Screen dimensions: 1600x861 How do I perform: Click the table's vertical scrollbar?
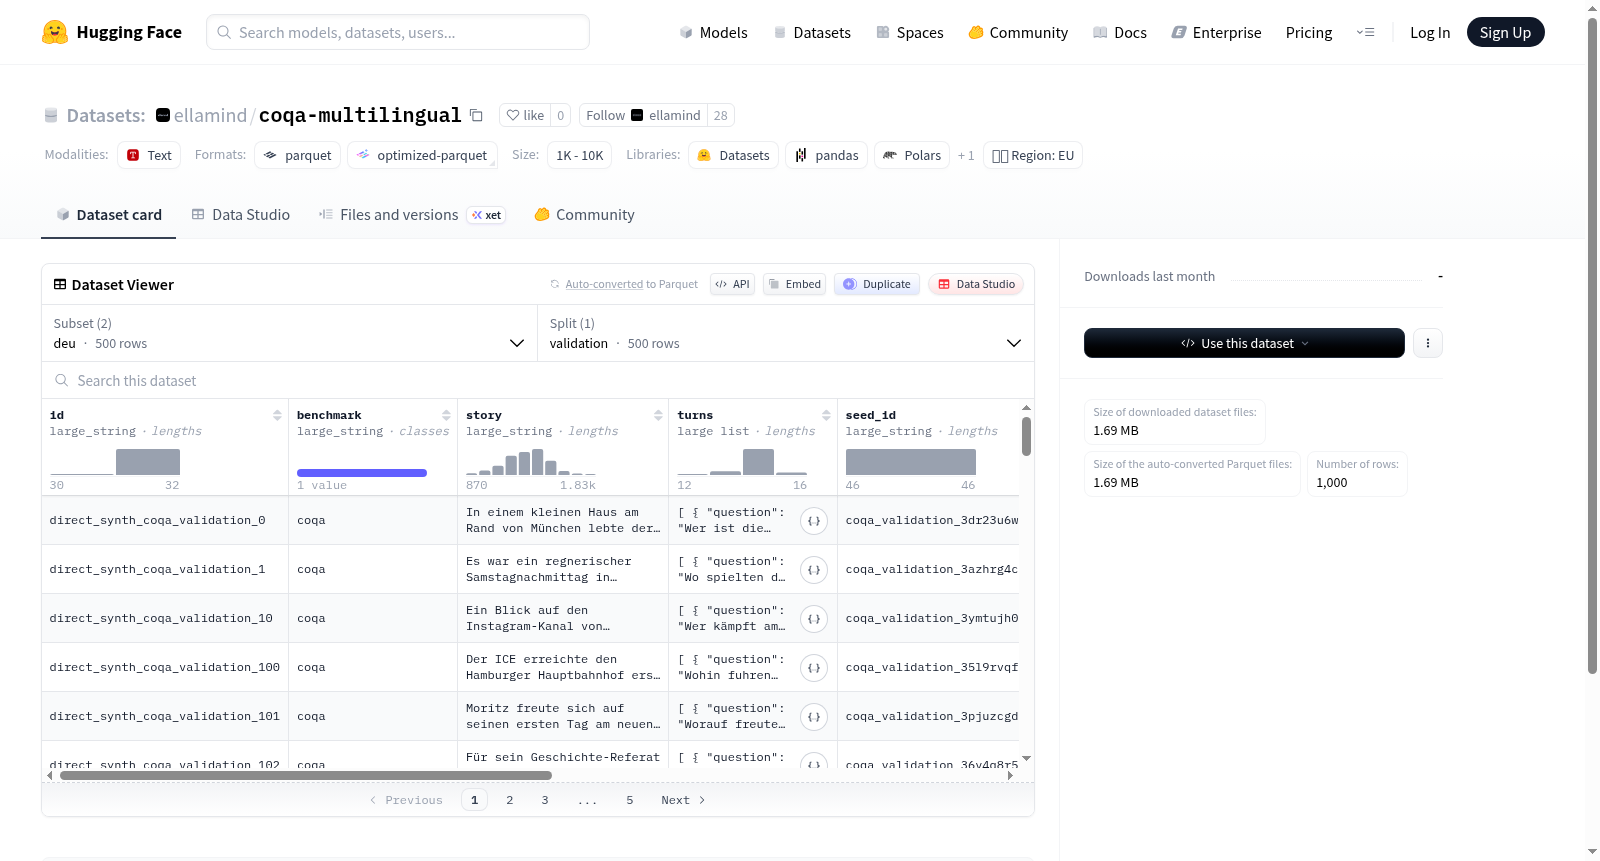tap(1026, 437)
